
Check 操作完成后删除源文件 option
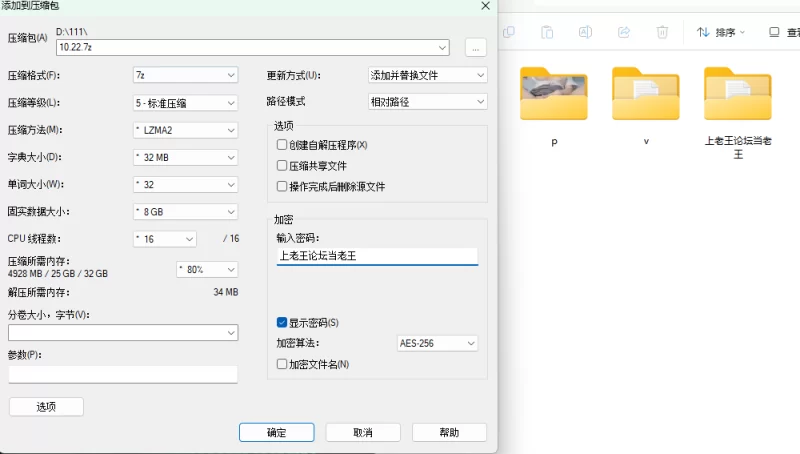pos(282,186)
